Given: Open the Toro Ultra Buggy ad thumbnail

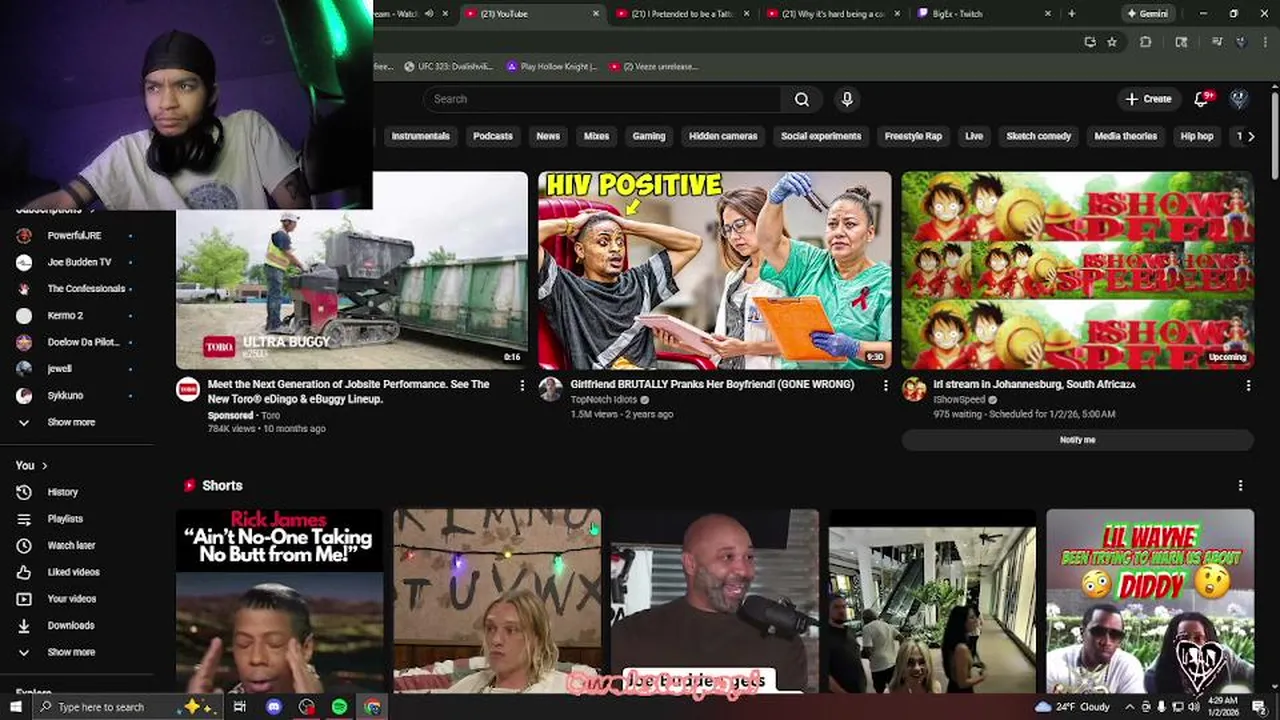Looking at the screenshot, I should tap(352, 270).
